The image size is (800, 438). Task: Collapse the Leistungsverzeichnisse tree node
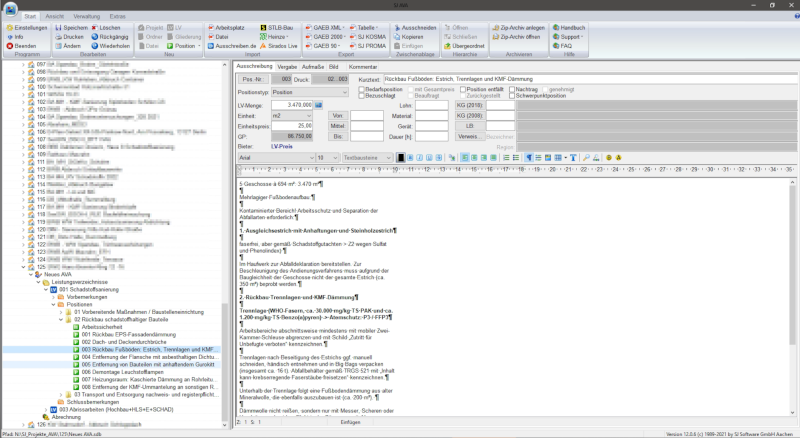pos(39,282)
